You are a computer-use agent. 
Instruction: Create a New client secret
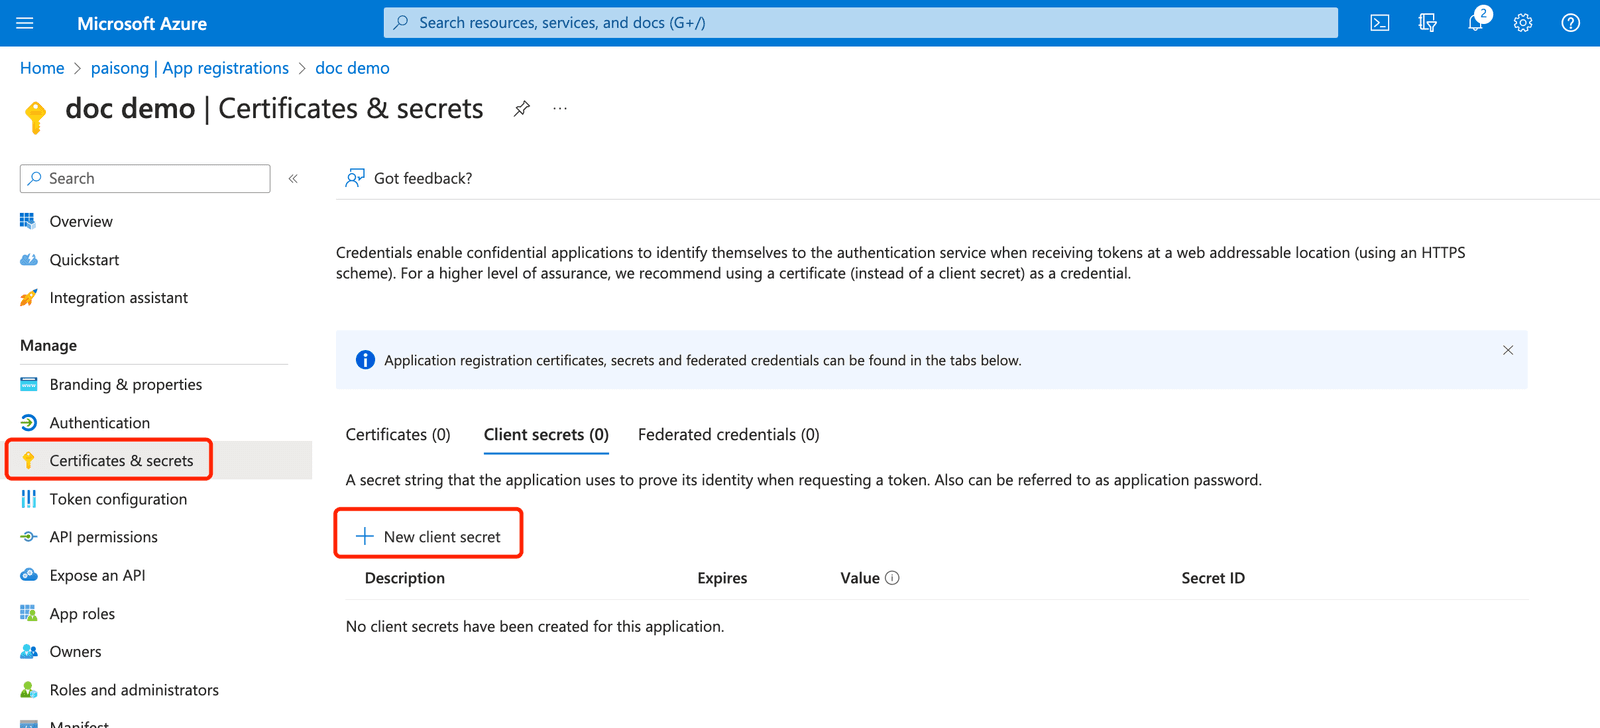pyautogui.click(x=428, y=537)
